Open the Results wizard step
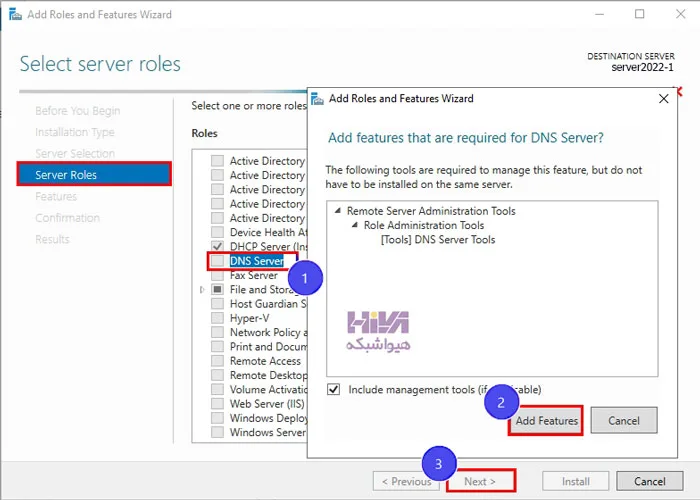Image resolution: width=700 pixels, height=500 pixels. click(x=52, y=239)
